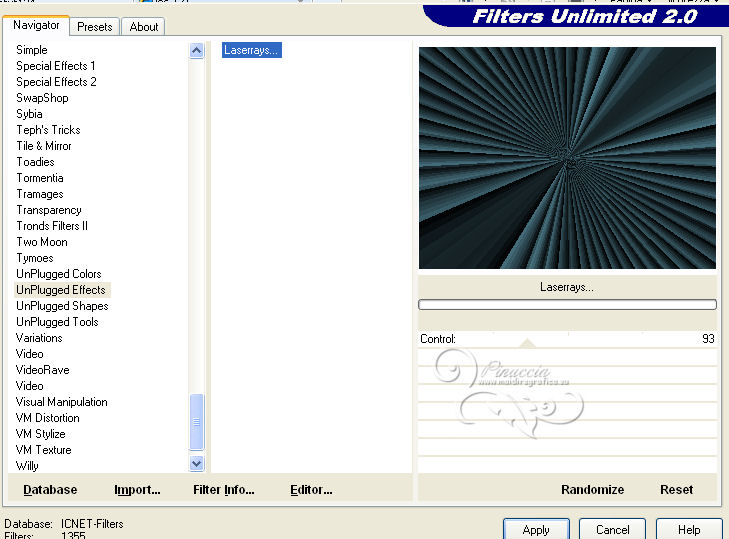Select the Laserrays filter entry

coord(252,50)
